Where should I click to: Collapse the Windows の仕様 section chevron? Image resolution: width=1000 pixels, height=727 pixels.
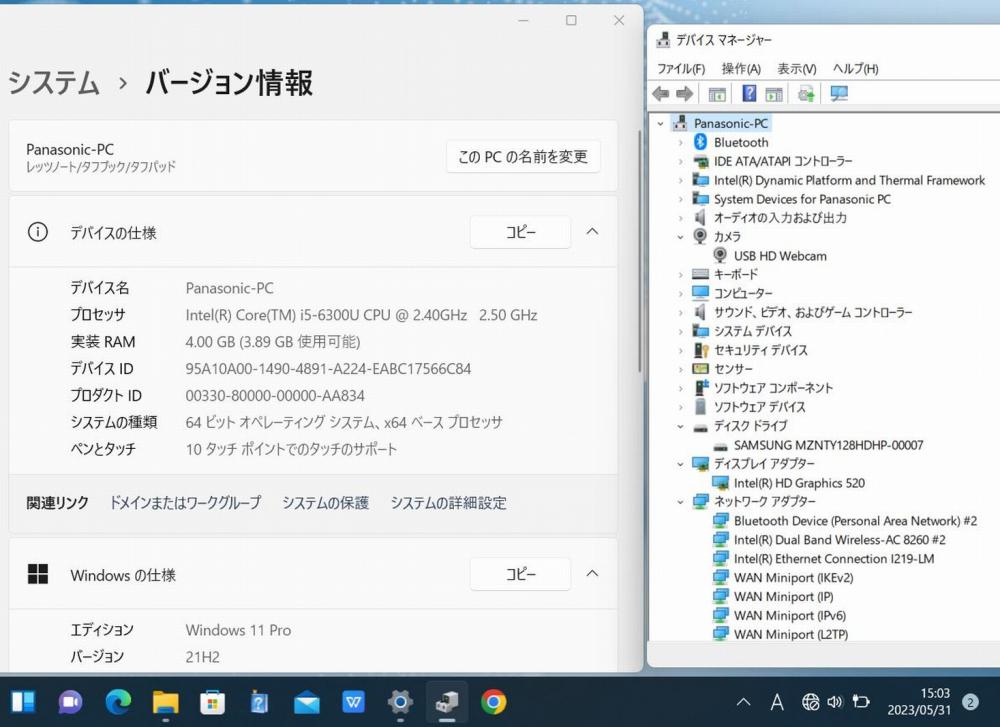[x=592, y=574]
